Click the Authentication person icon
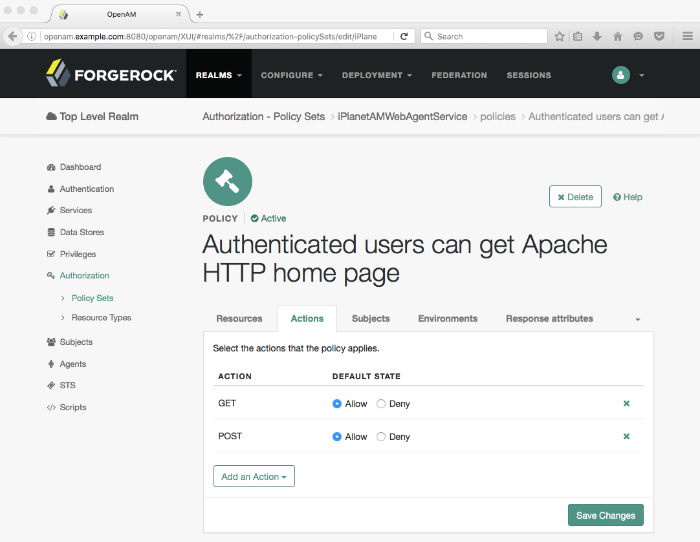The image size is (700, 542). (51, 189)
